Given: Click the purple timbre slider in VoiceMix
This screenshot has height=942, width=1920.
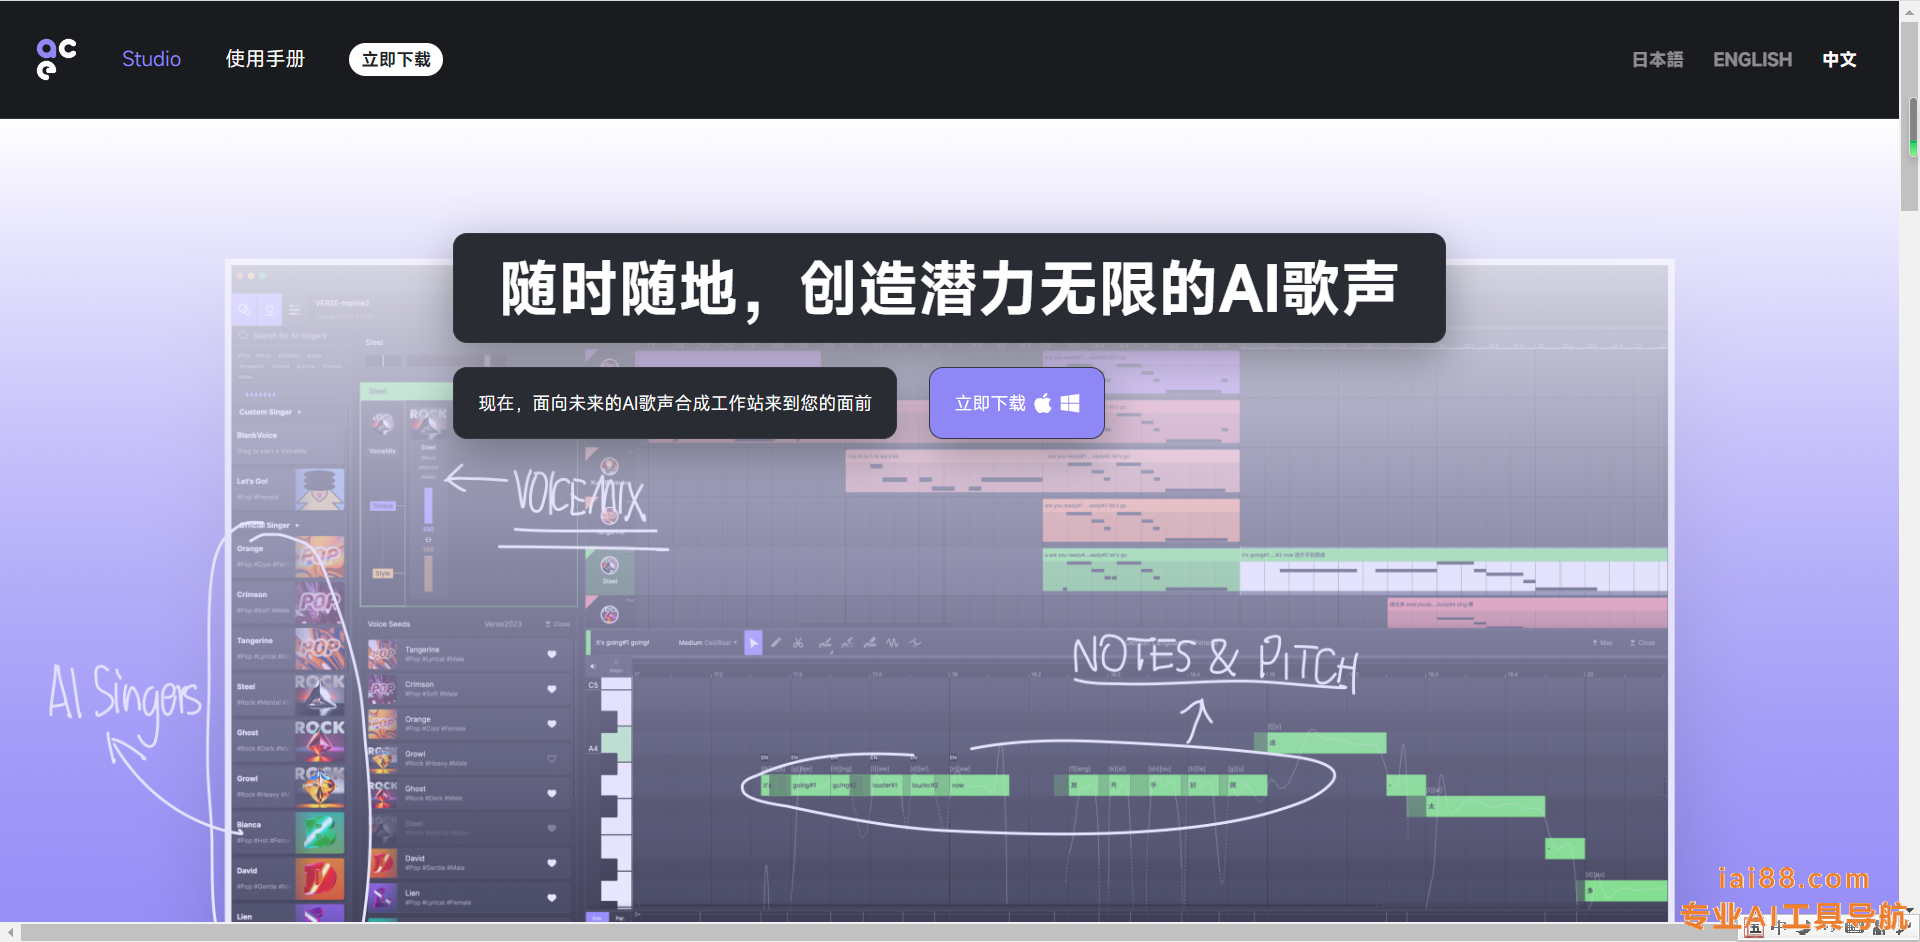Looking at the screenshot, I should point(428,506).
